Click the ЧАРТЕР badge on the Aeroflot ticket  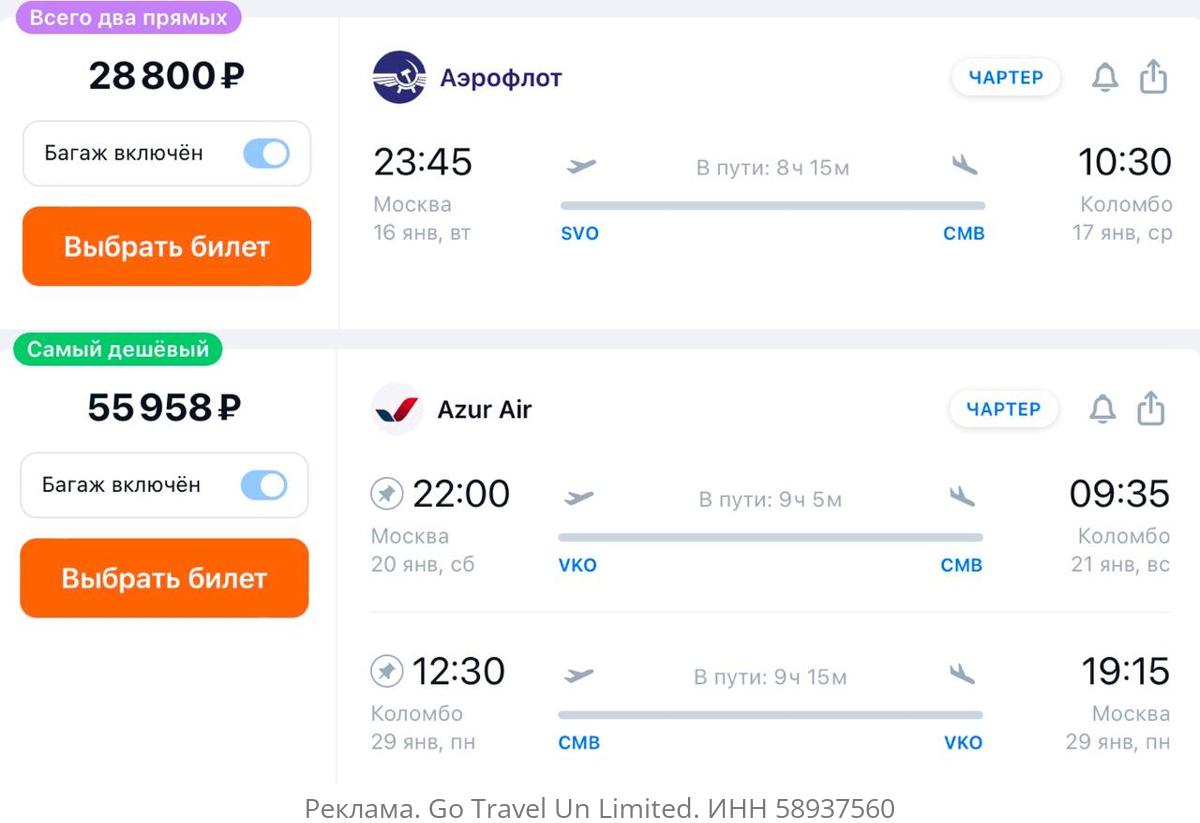pos(1006,77)
